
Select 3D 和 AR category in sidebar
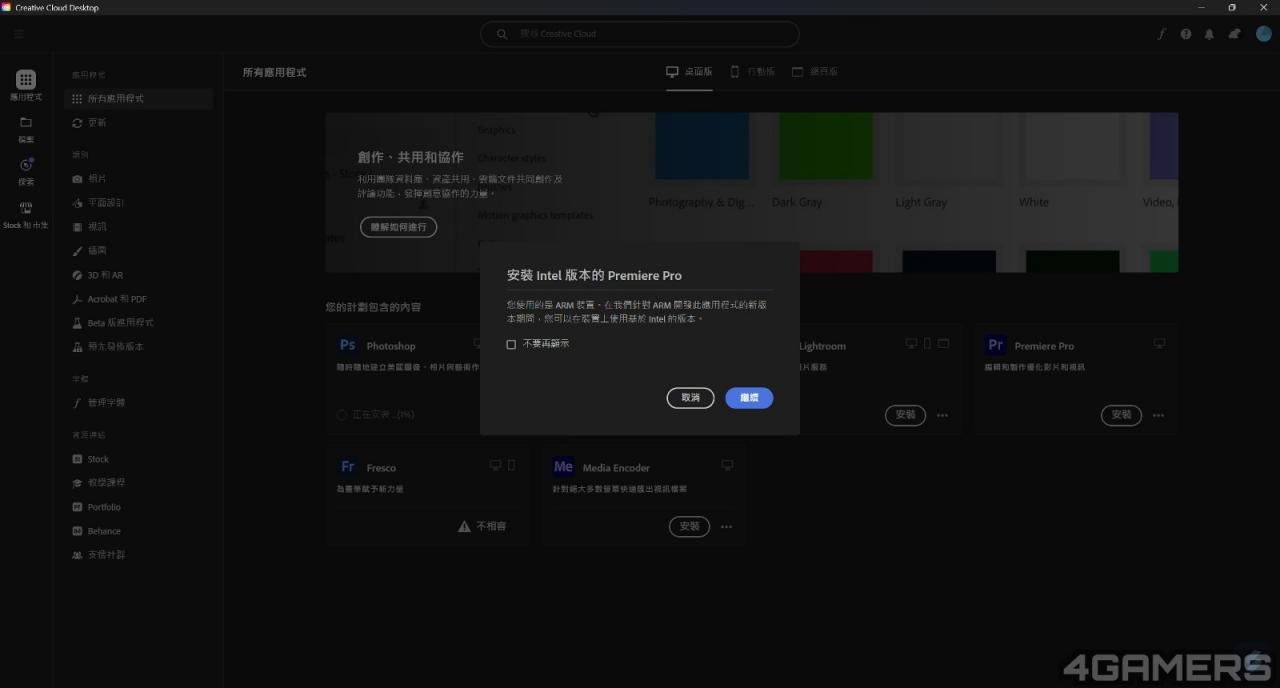(139, 275)
